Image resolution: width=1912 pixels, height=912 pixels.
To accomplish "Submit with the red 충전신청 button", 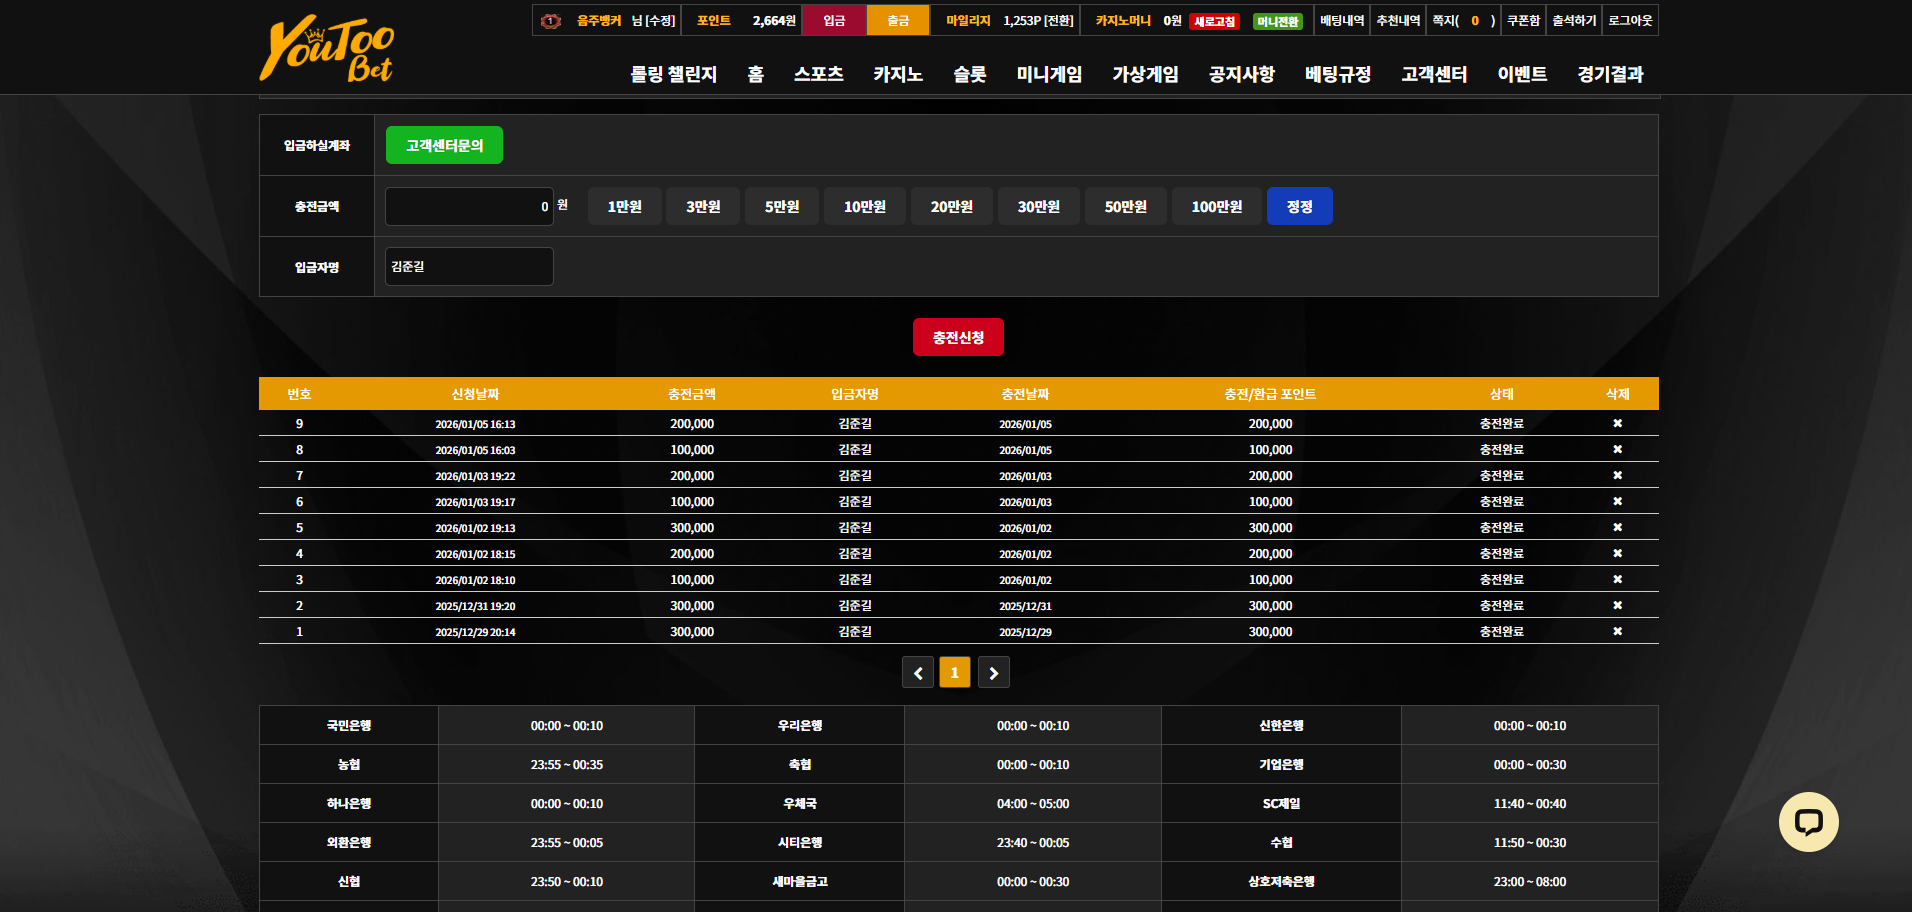I will point(958,337).
